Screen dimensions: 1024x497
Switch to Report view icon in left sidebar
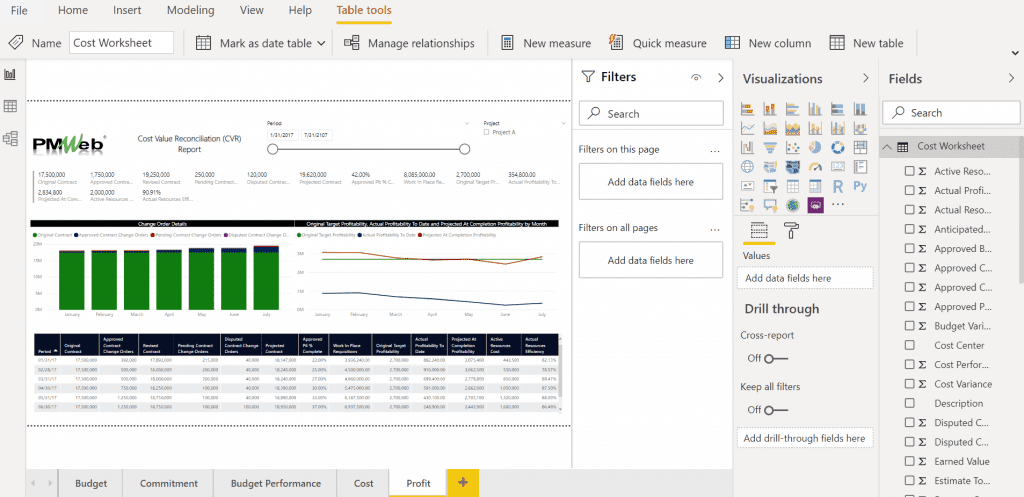click(10, 75)
